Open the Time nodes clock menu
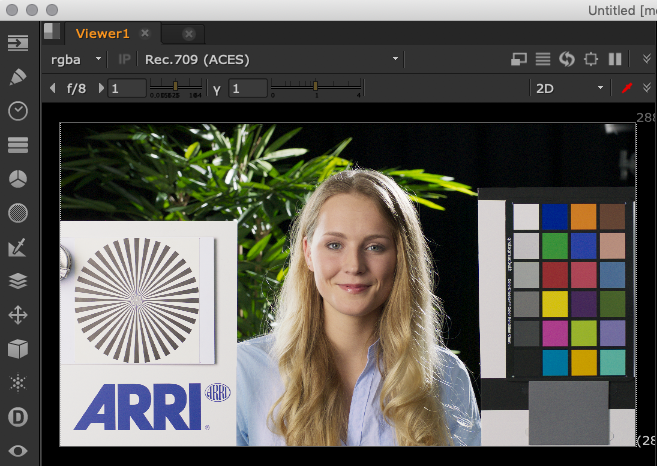The image size is (657, 466). [18, 111]
